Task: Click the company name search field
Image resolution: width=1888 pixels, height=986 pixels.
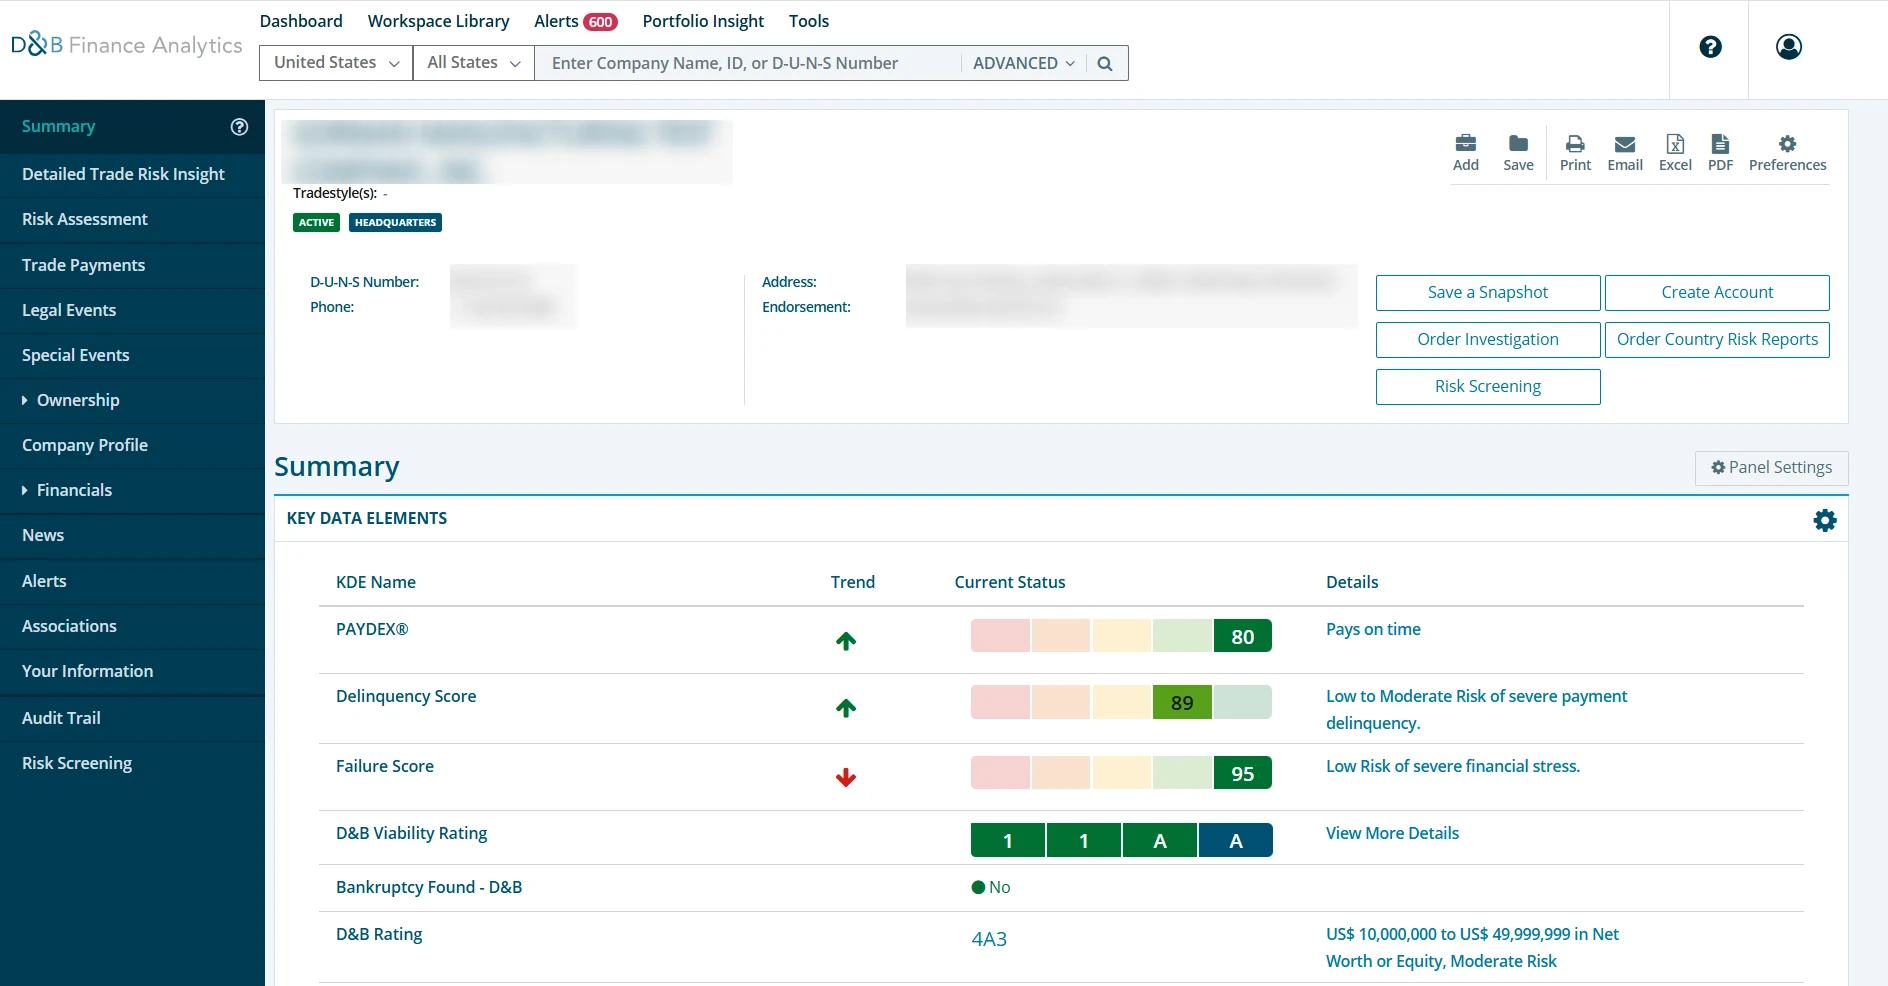Action: (x=748, y=63)
